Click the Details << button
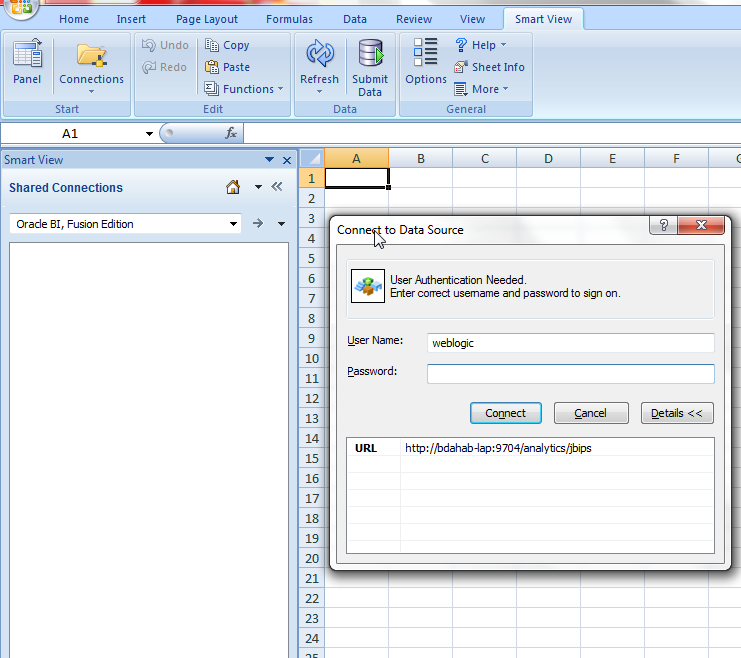The image size is (741, 658). coord(677,413)
